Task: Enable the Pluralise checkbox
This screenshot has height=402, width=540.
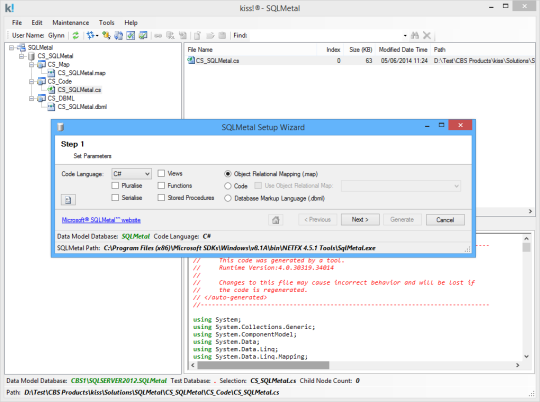Action: click(x=115, y=186)
